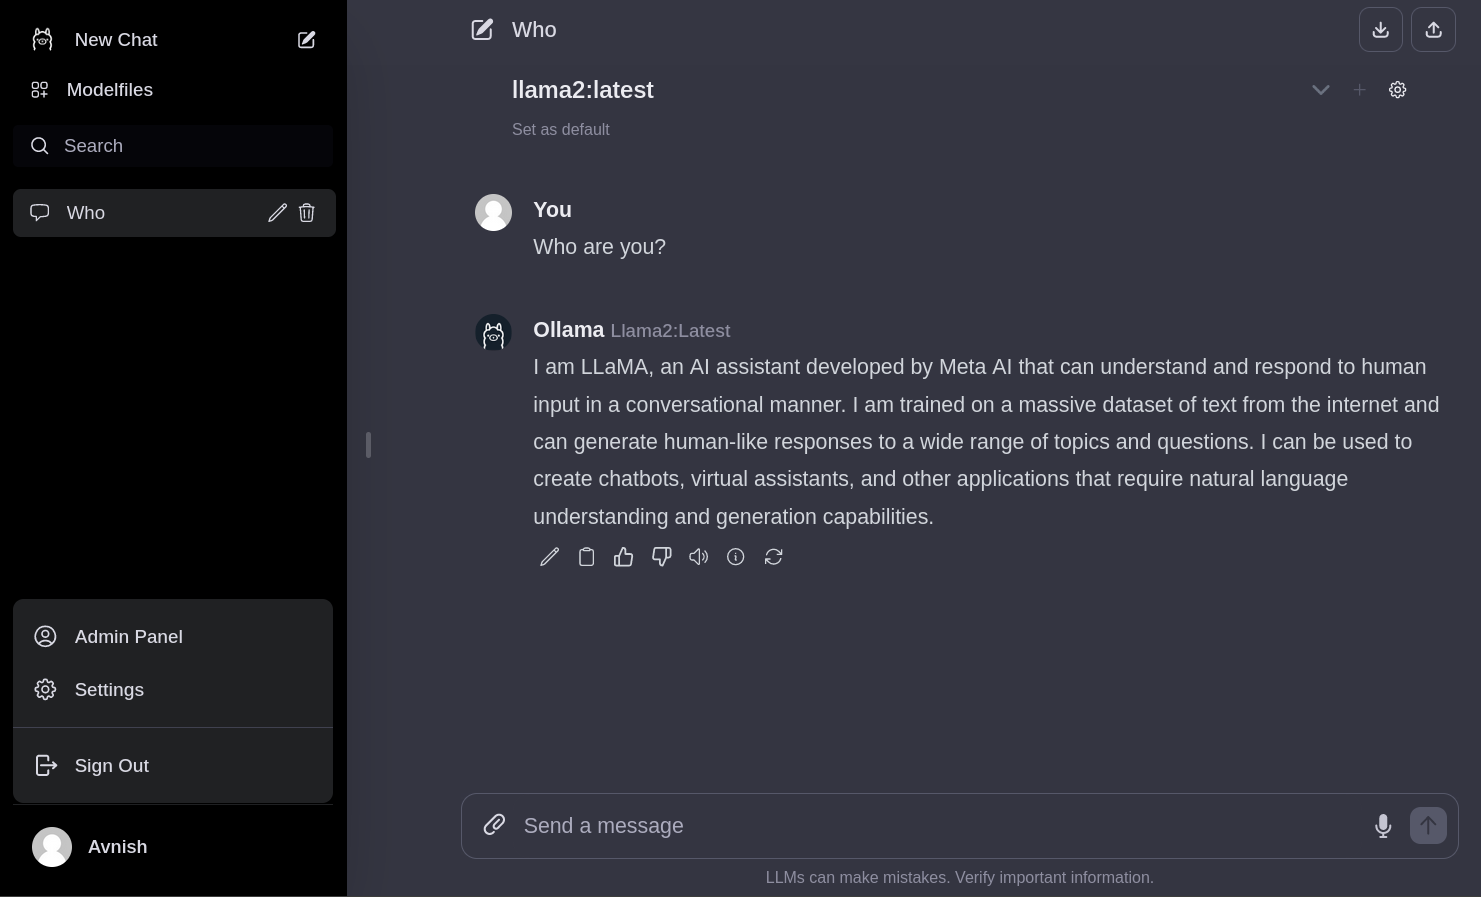Click the new chat compose icon in sidebar
This screenshot has height=897, width=1481.
pos(307,40)
